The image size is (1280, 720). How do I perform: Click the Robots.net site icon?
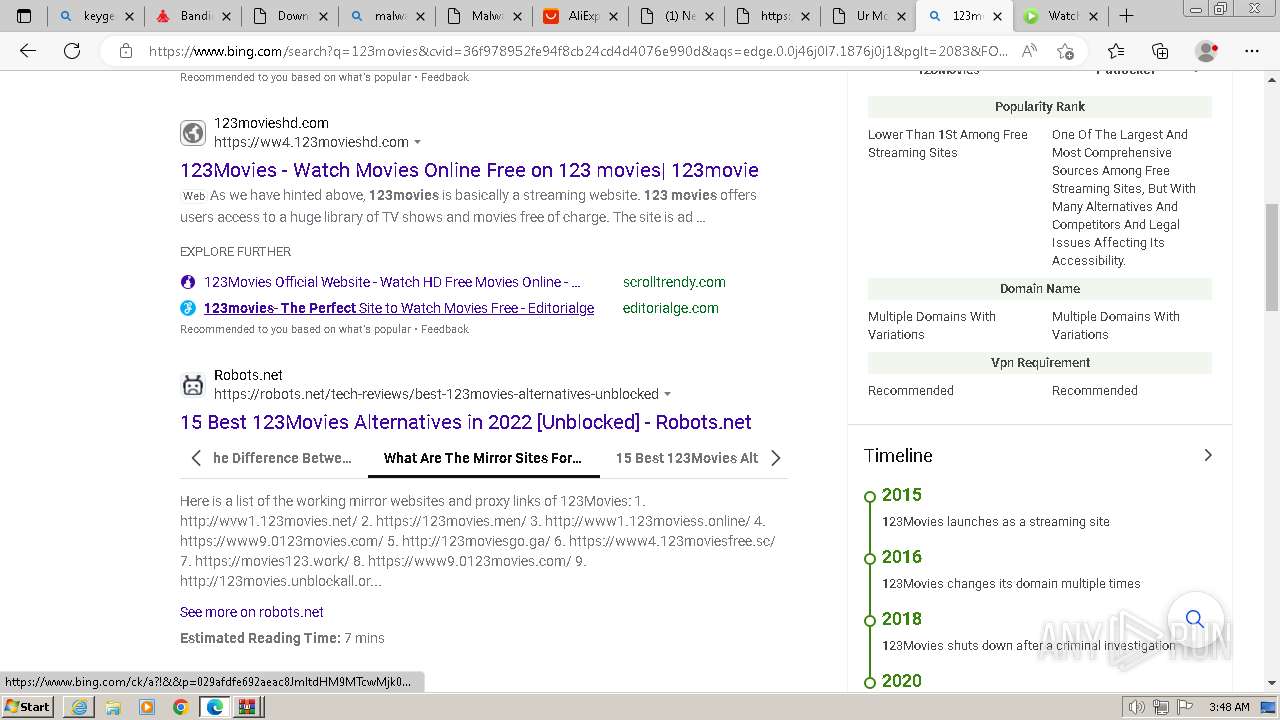pos(193,384)
